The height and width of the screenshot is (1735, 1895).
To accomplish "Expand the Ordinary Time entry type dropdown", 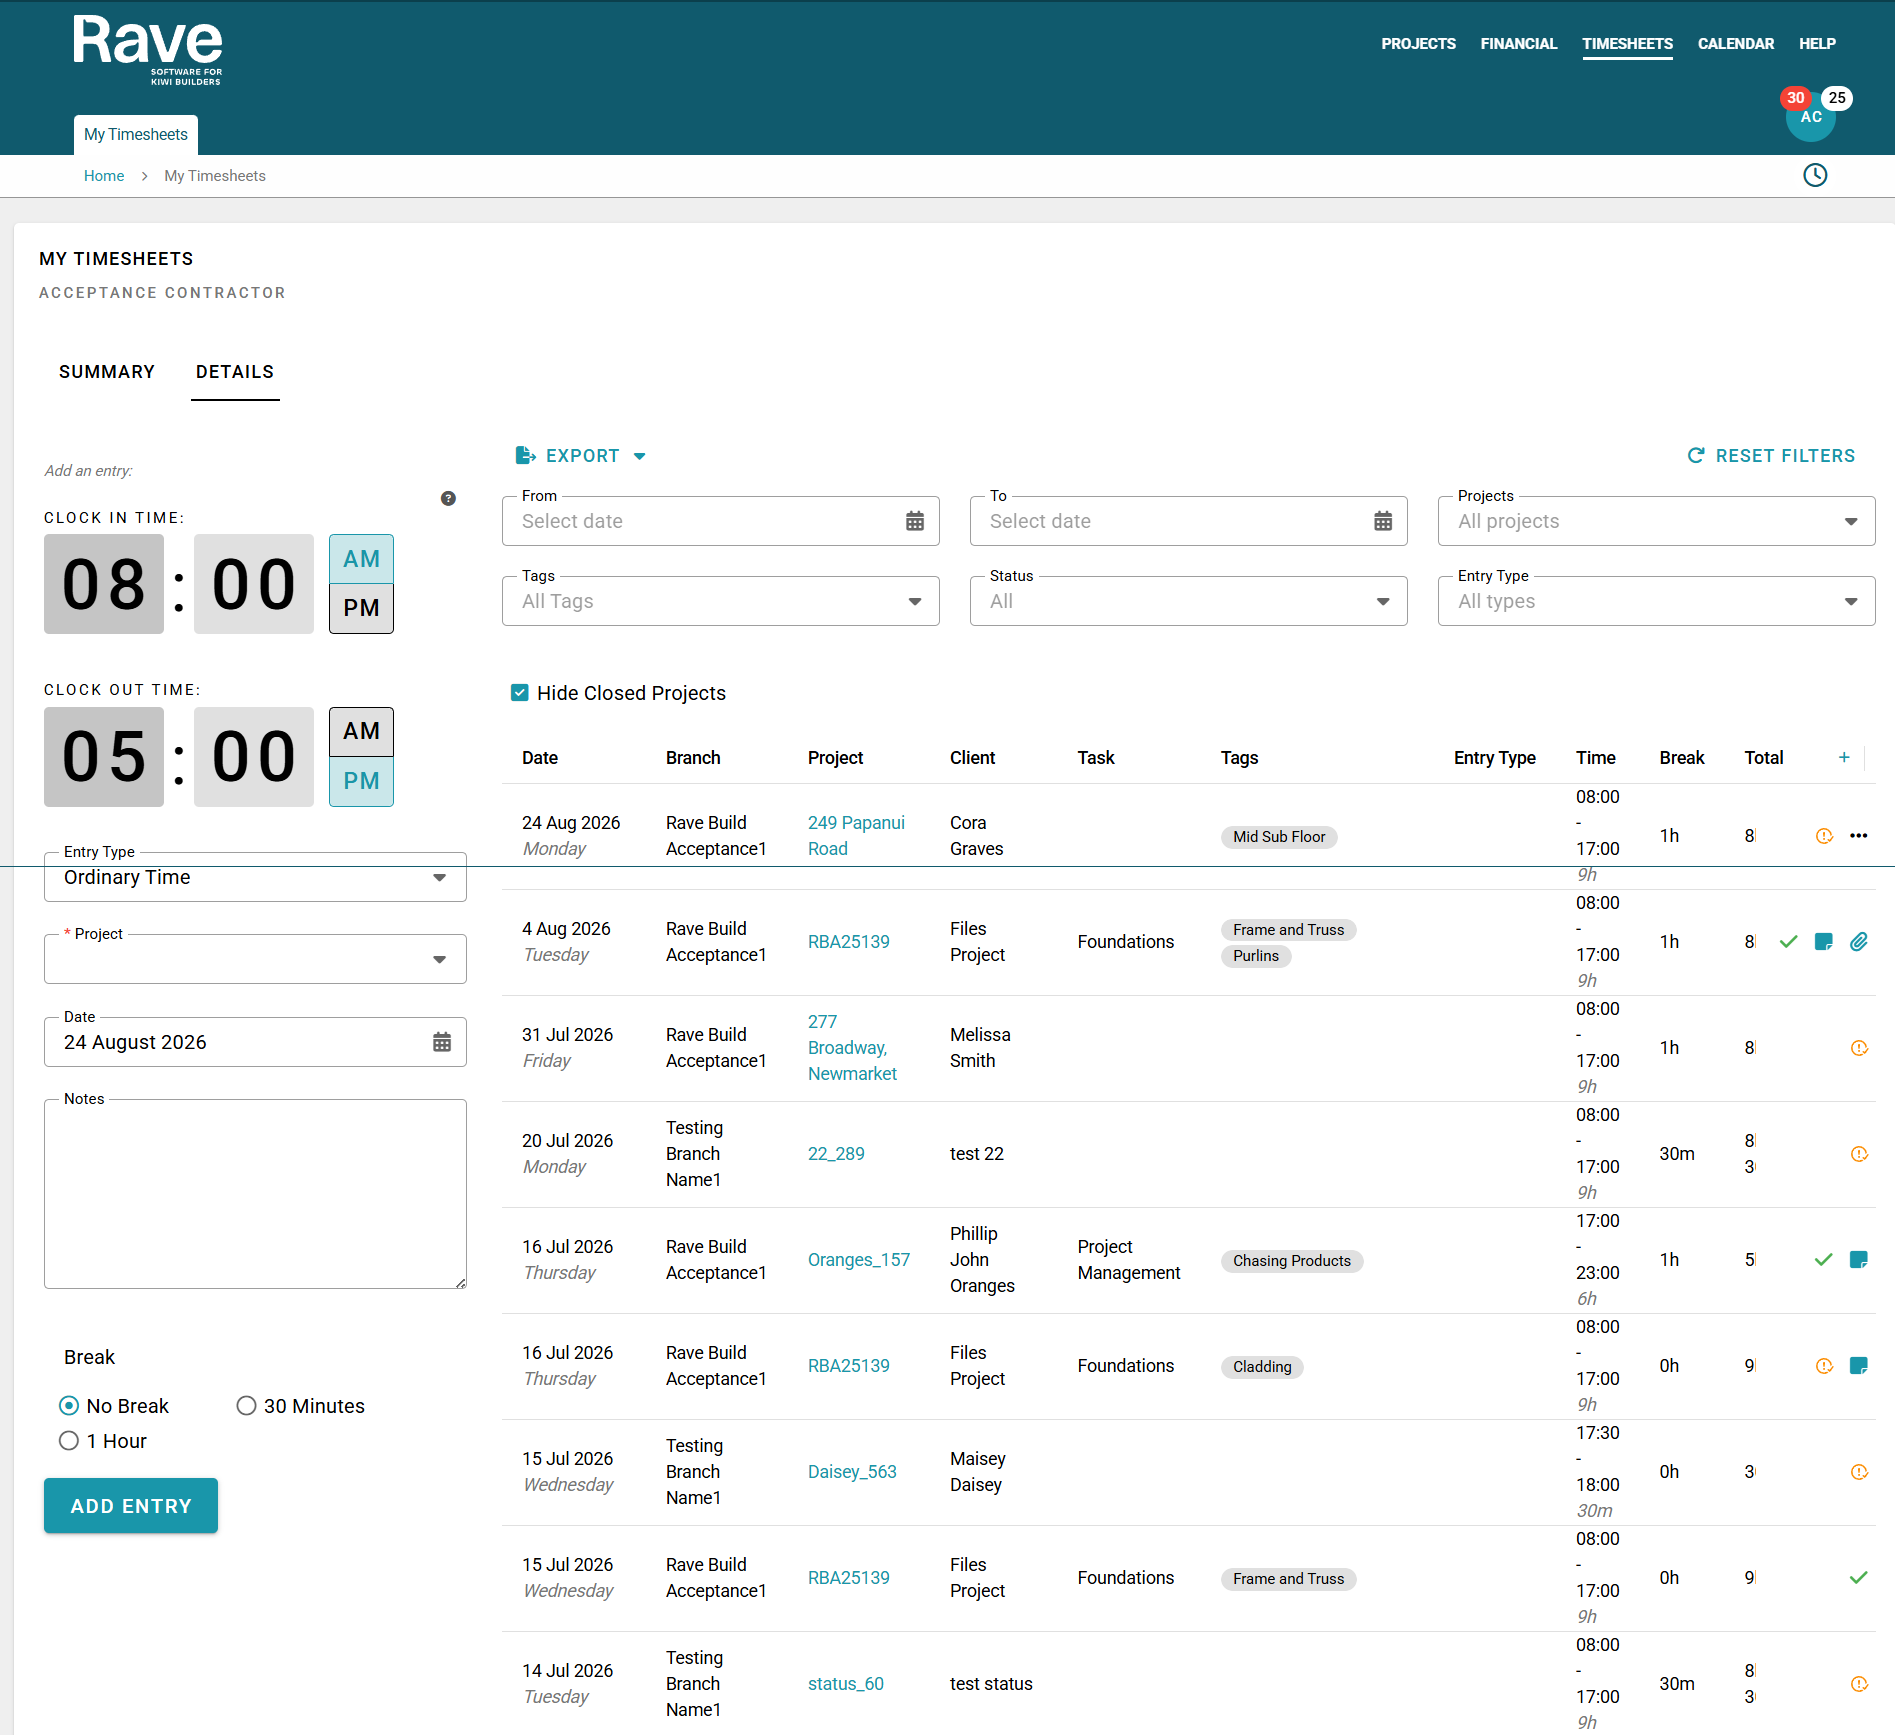I will [x=255, y=877].
